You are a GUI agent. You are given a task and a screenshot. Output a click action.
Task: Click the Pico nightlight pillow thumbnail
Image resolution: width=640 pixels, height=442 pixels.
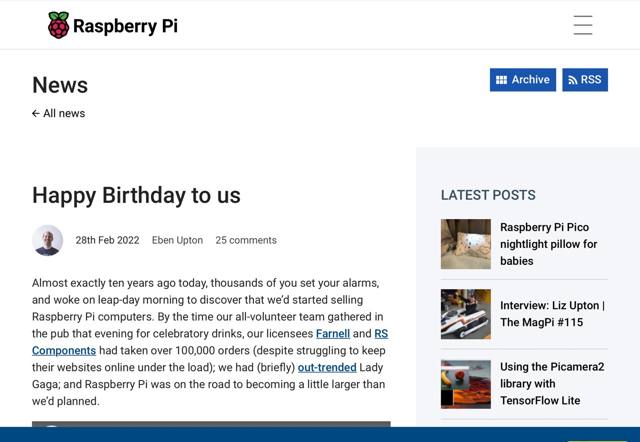(466, 244)
